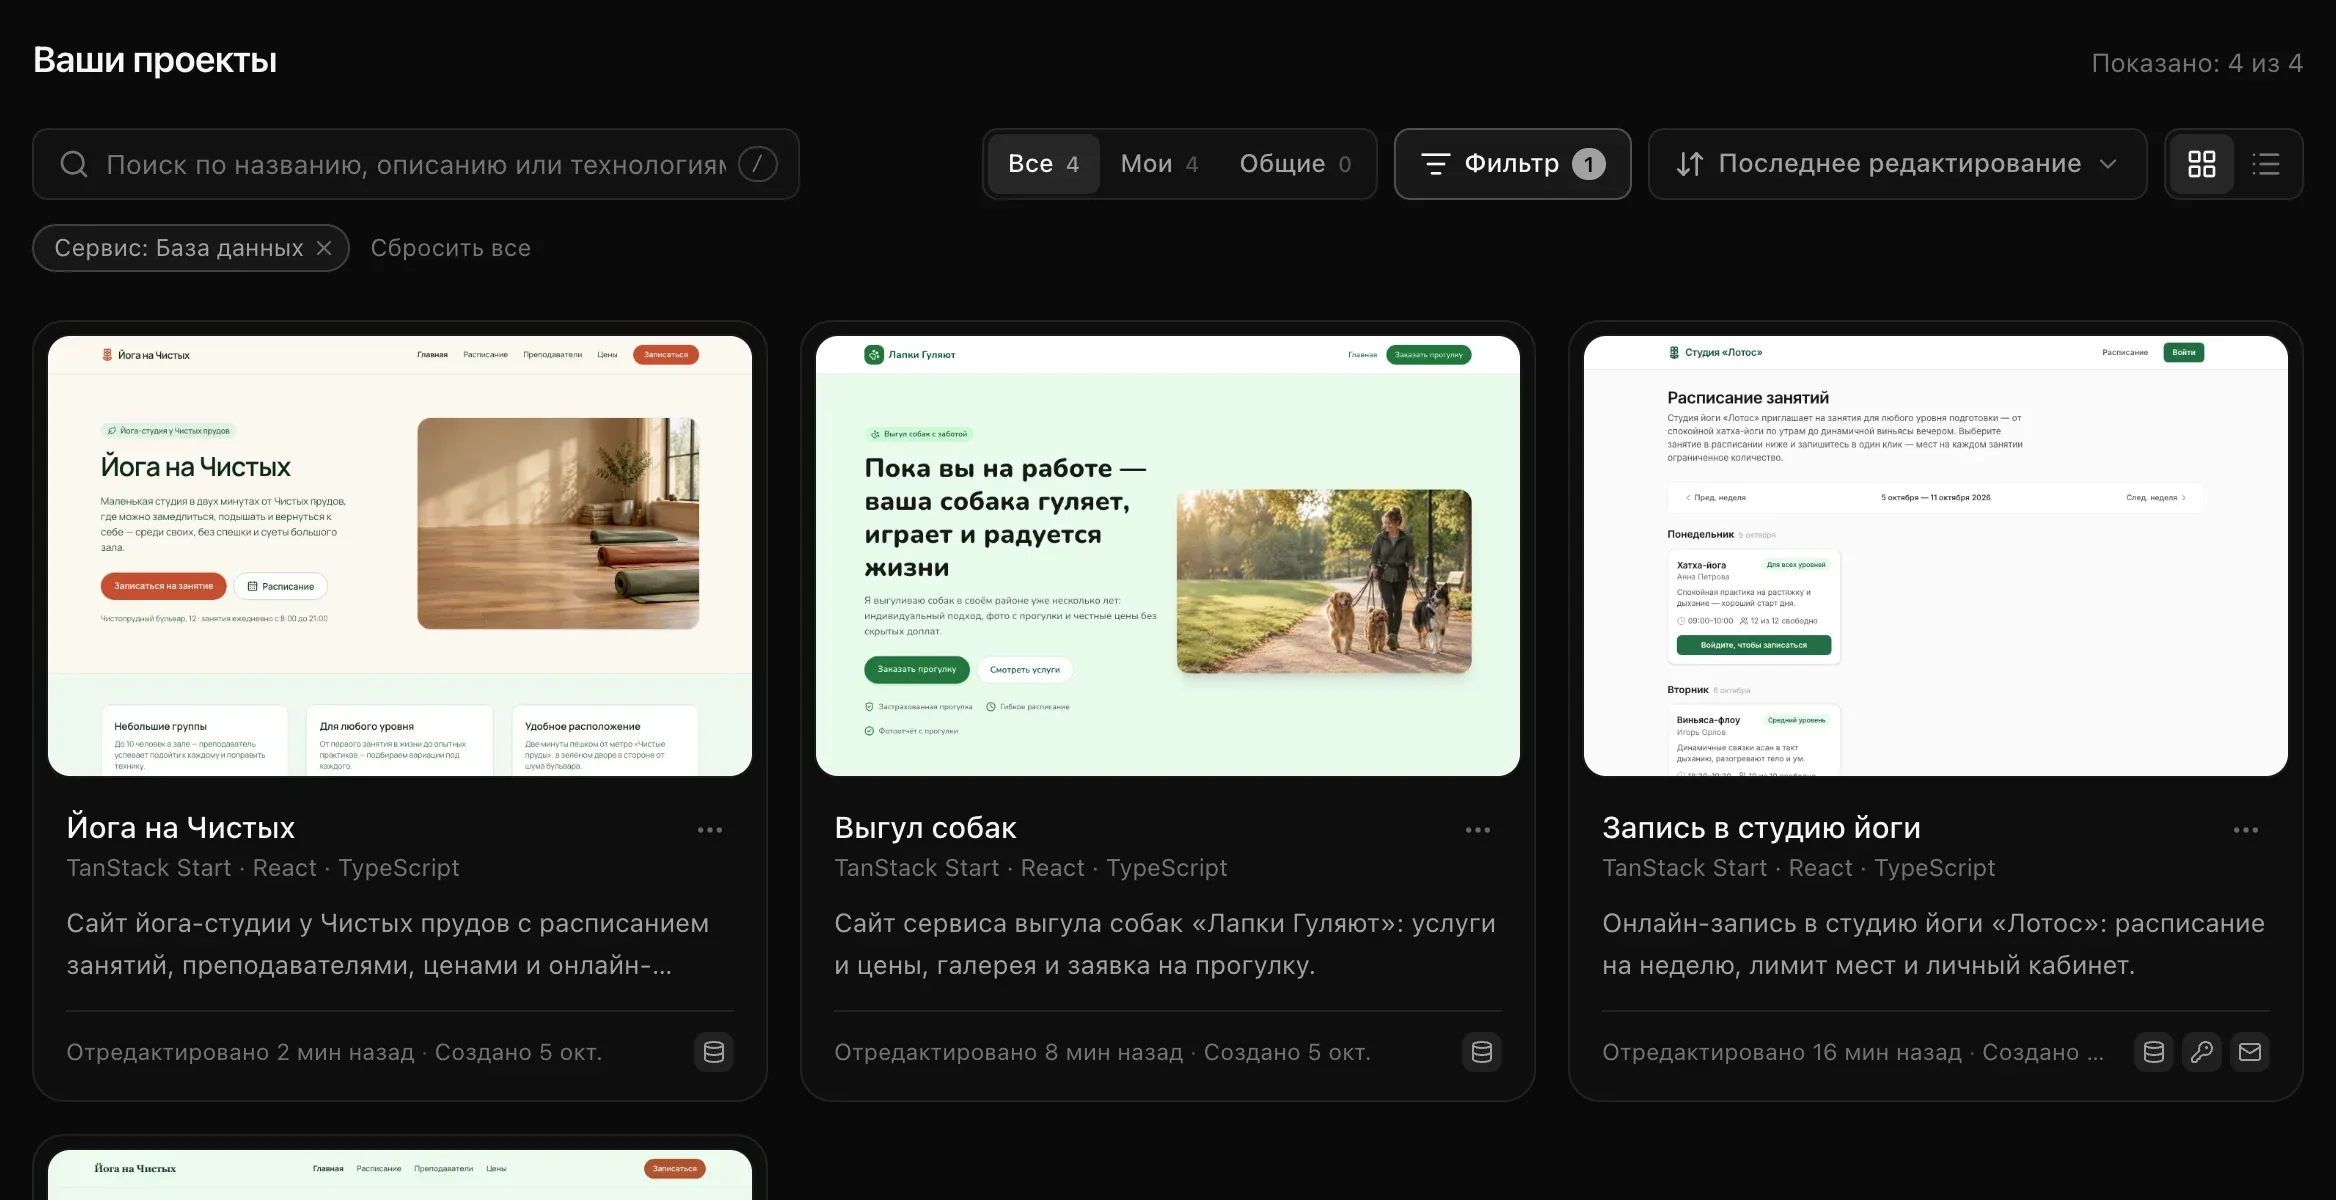
Task: Open the Последнее редактирование sort dropdown
Action: tap(1897, 164)
